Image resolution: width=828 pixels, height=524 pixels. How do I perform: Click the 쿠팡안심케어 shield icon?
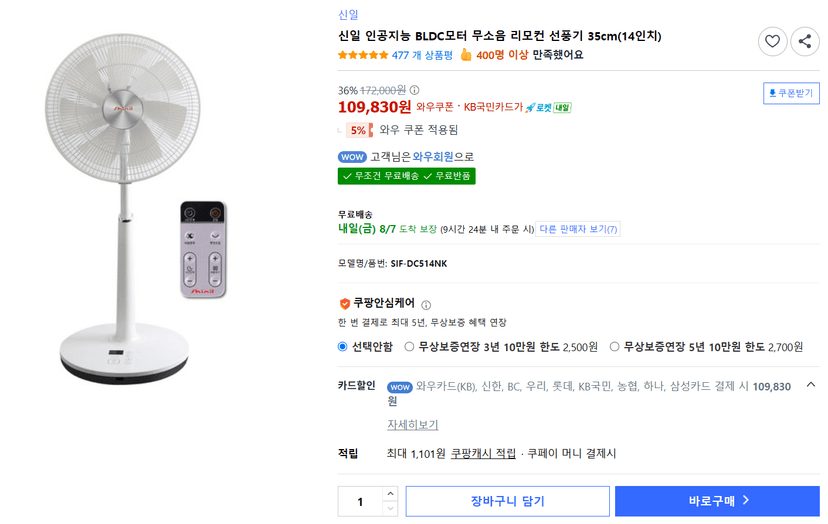click(x=344, y=304)
